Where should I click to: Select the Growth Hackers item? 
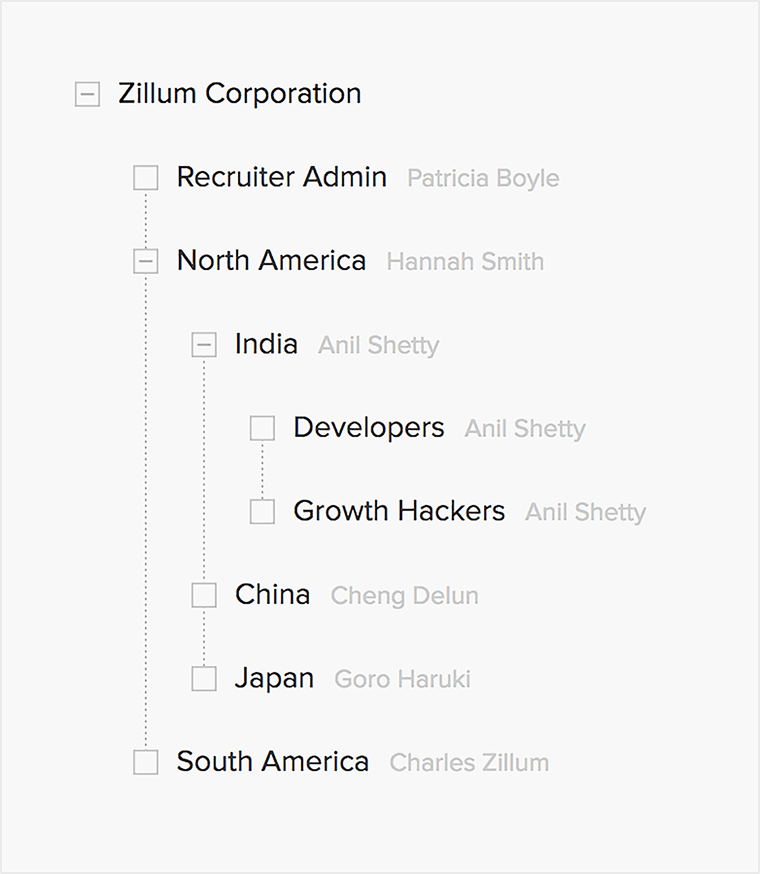click(x=398, y=511)
